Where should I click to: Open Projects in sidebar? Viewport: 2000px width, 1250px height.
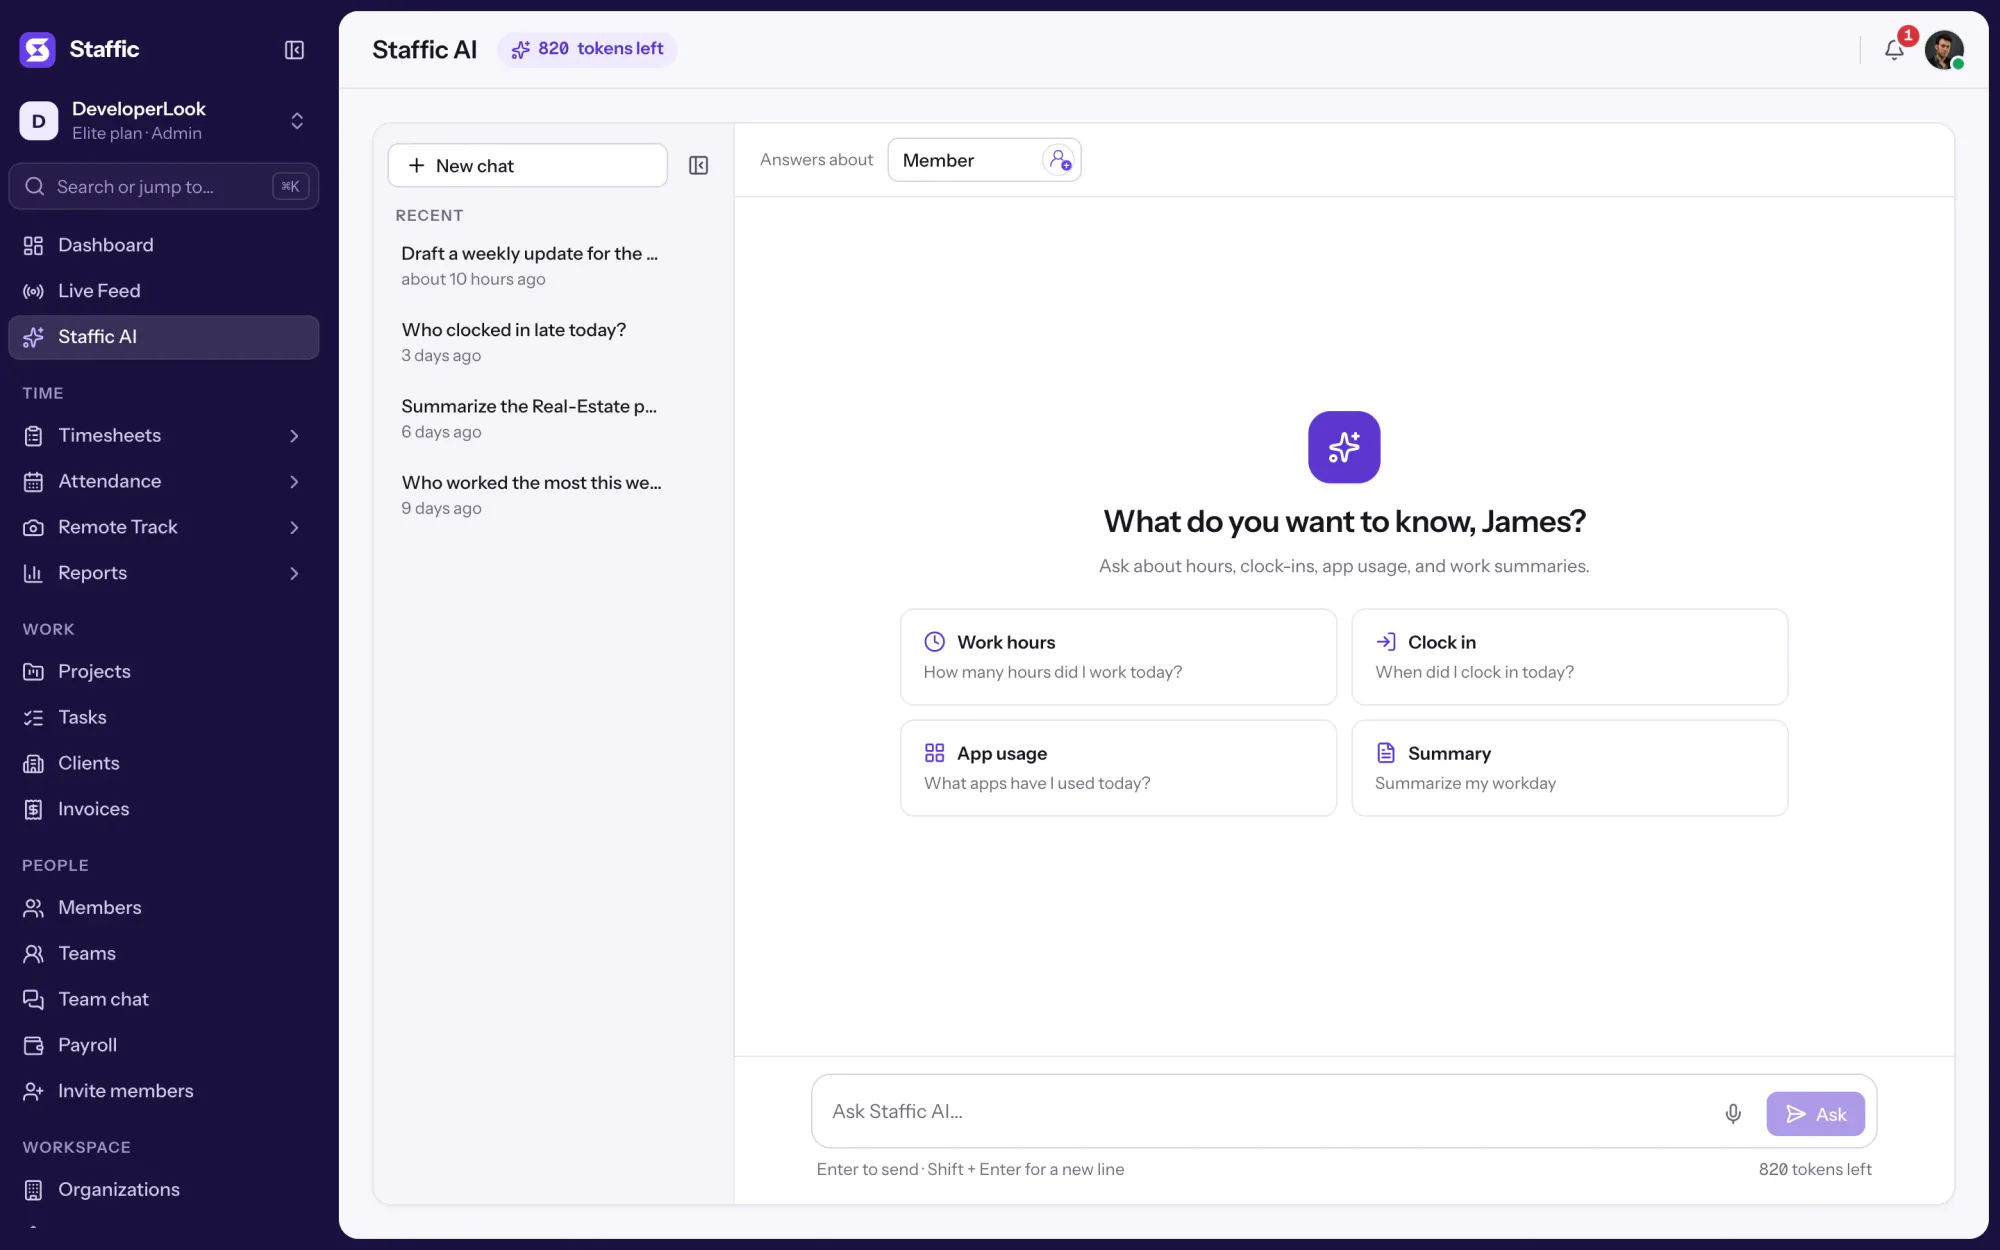click(163, 672)
